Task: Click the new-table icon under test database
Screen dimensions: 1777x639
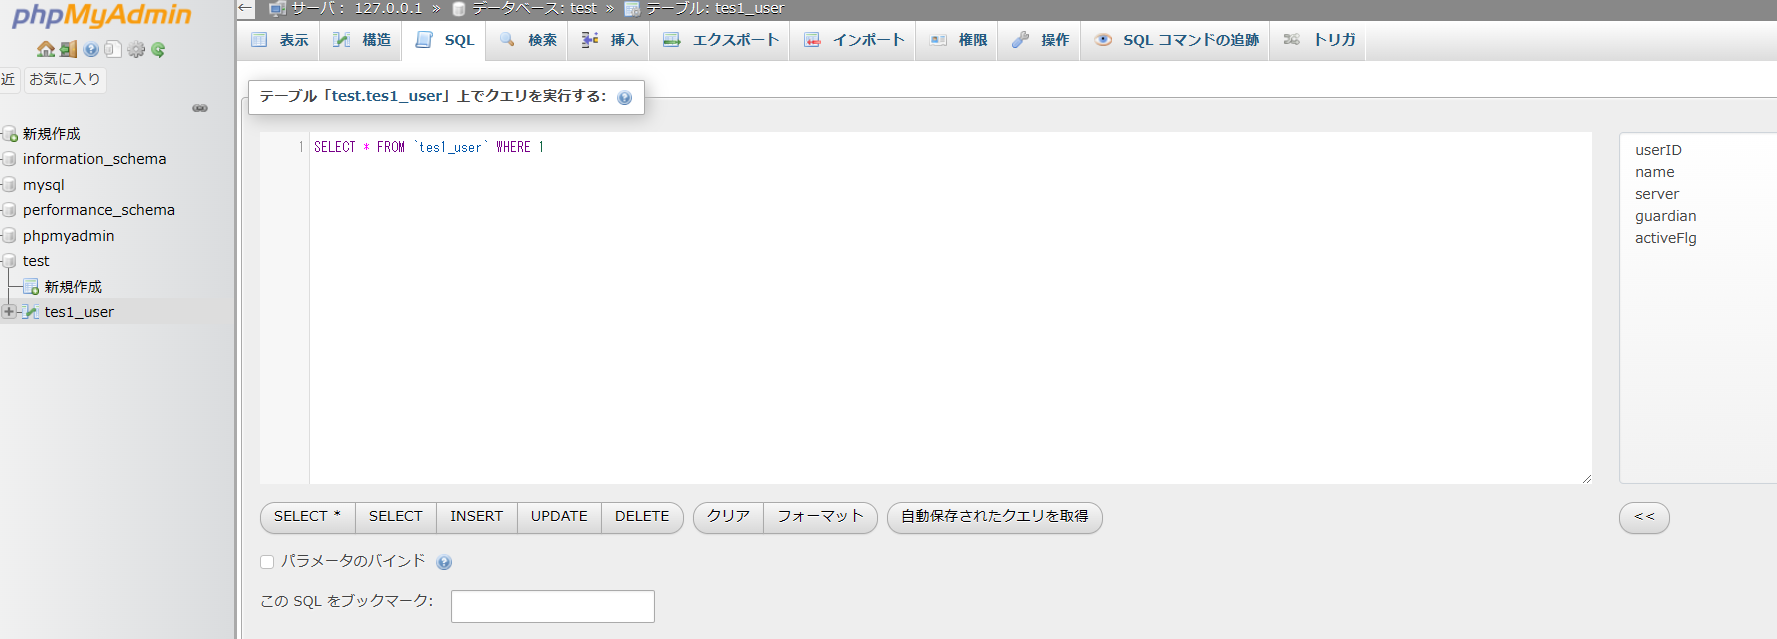Action: (x=31, y=287)
